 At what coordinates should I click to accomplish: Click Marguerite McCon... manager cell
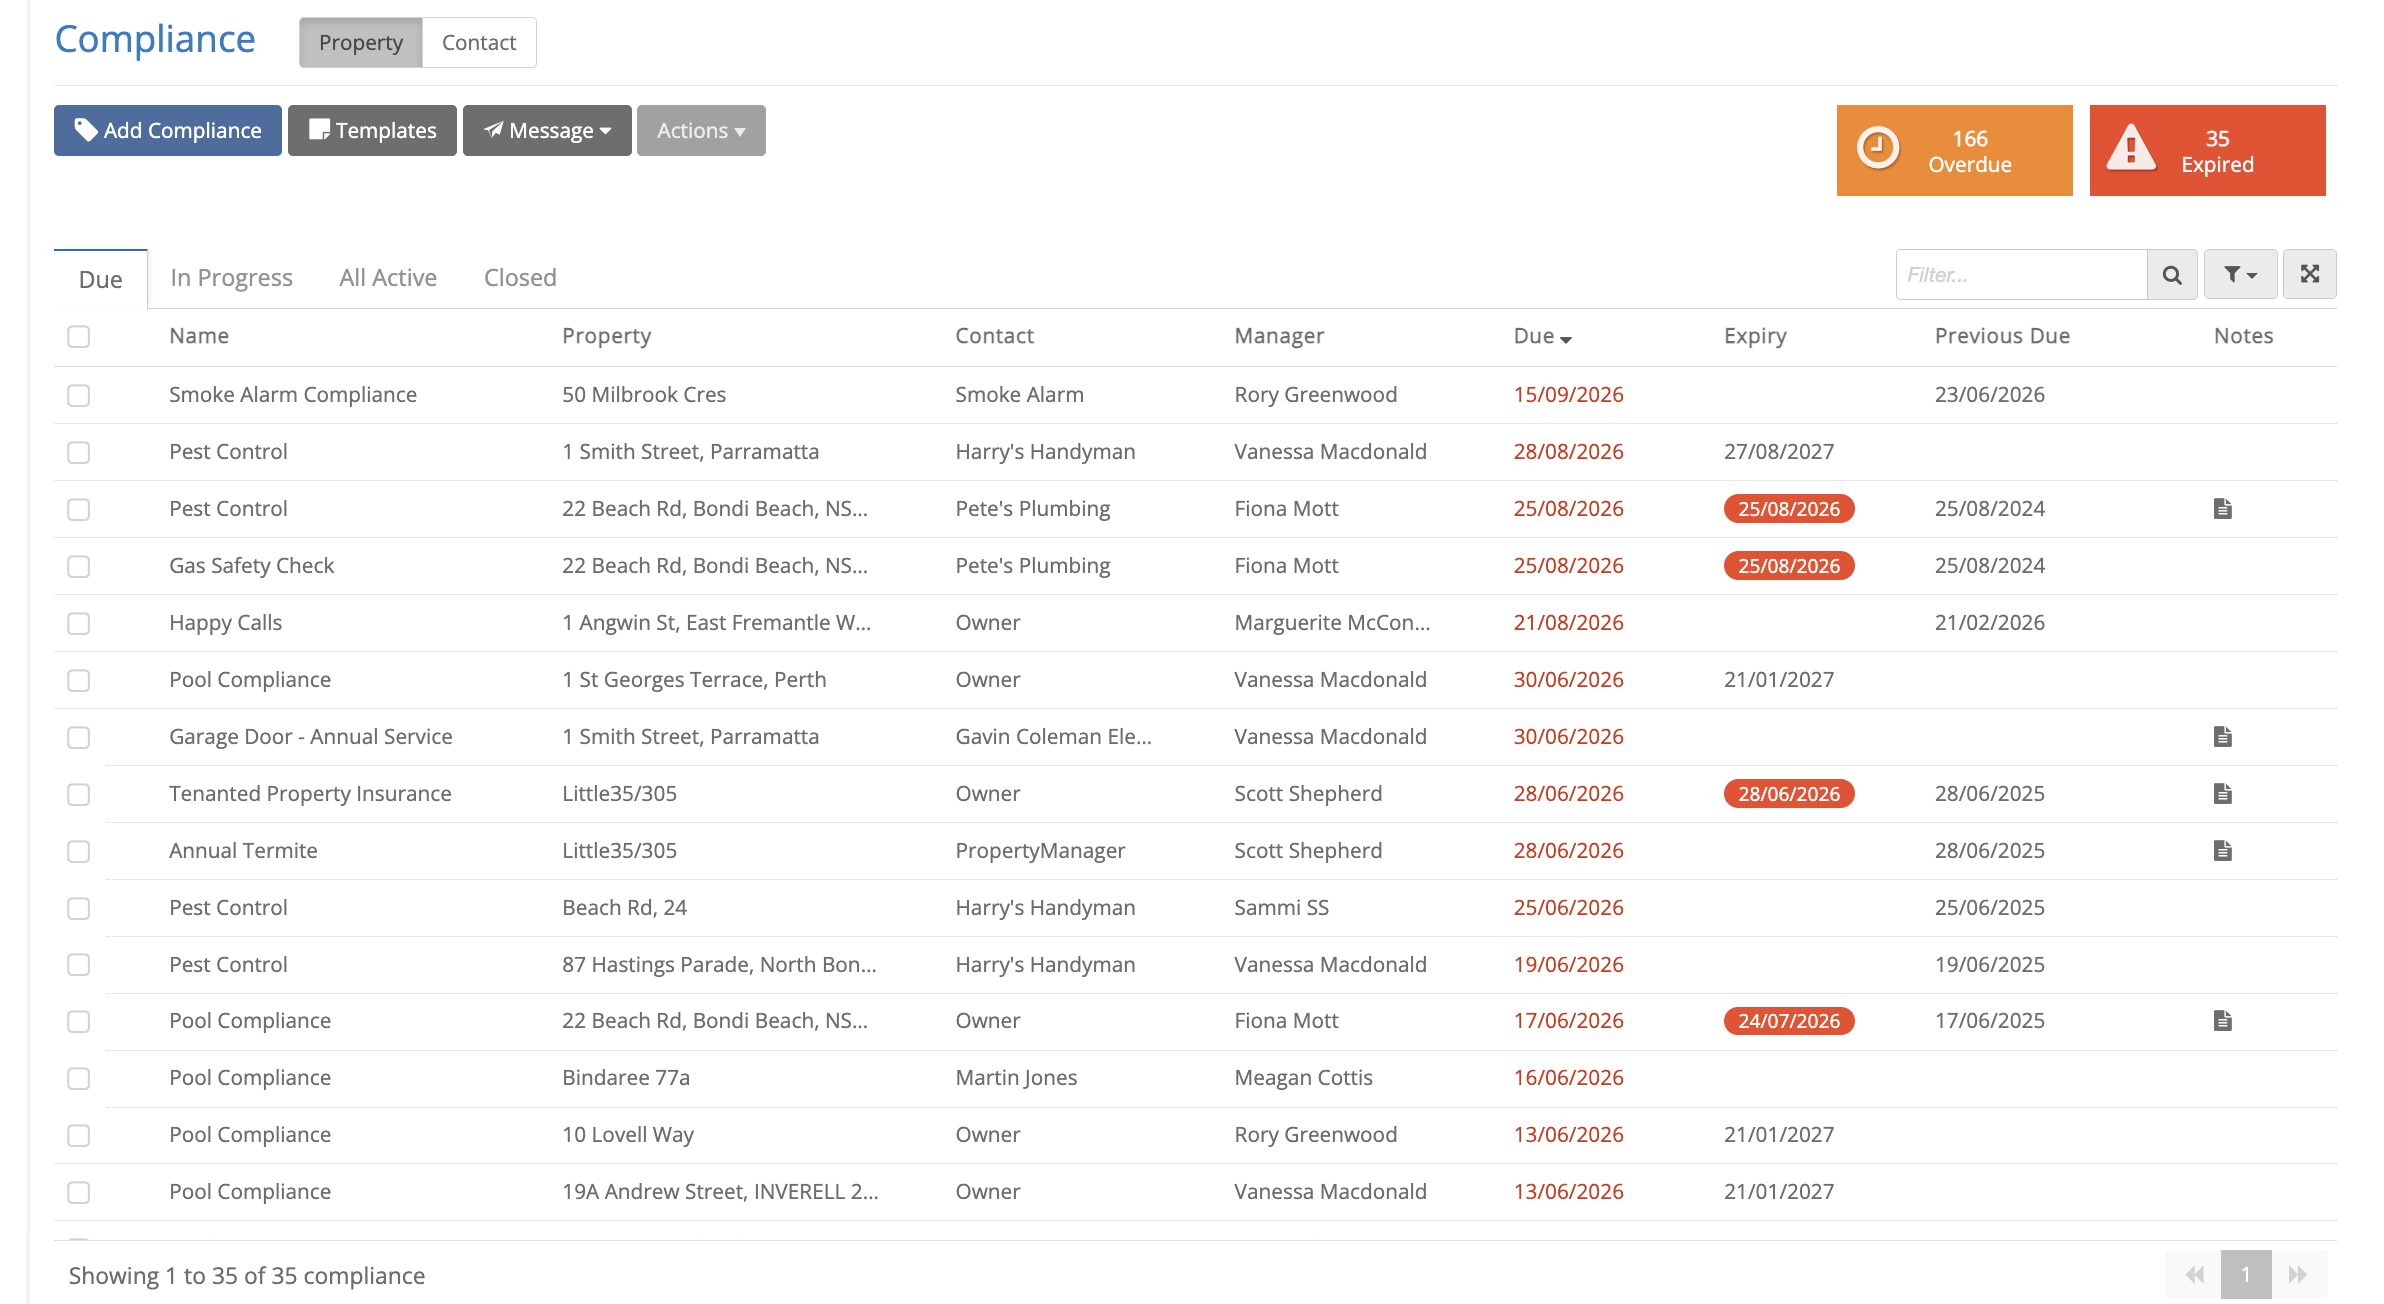(x=1332, y=623)
